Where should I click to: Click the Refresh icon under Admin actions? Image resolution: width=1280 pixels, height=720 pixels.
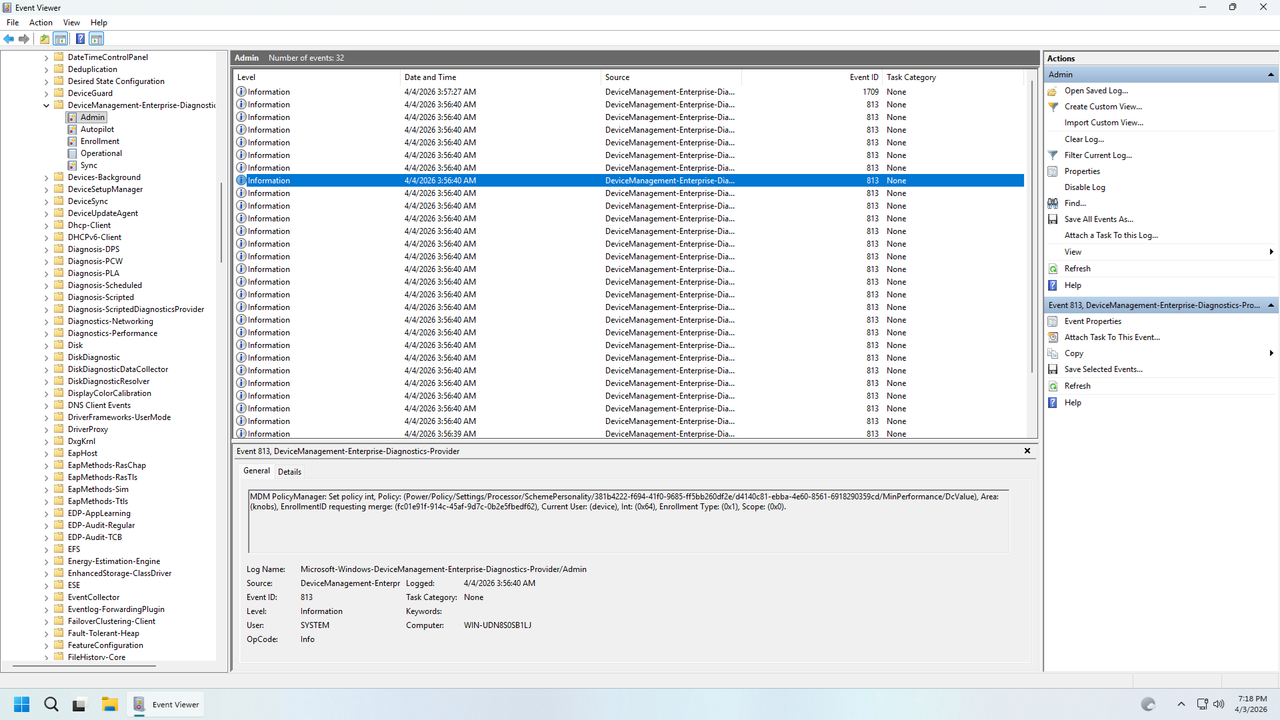coord(1053,268)
